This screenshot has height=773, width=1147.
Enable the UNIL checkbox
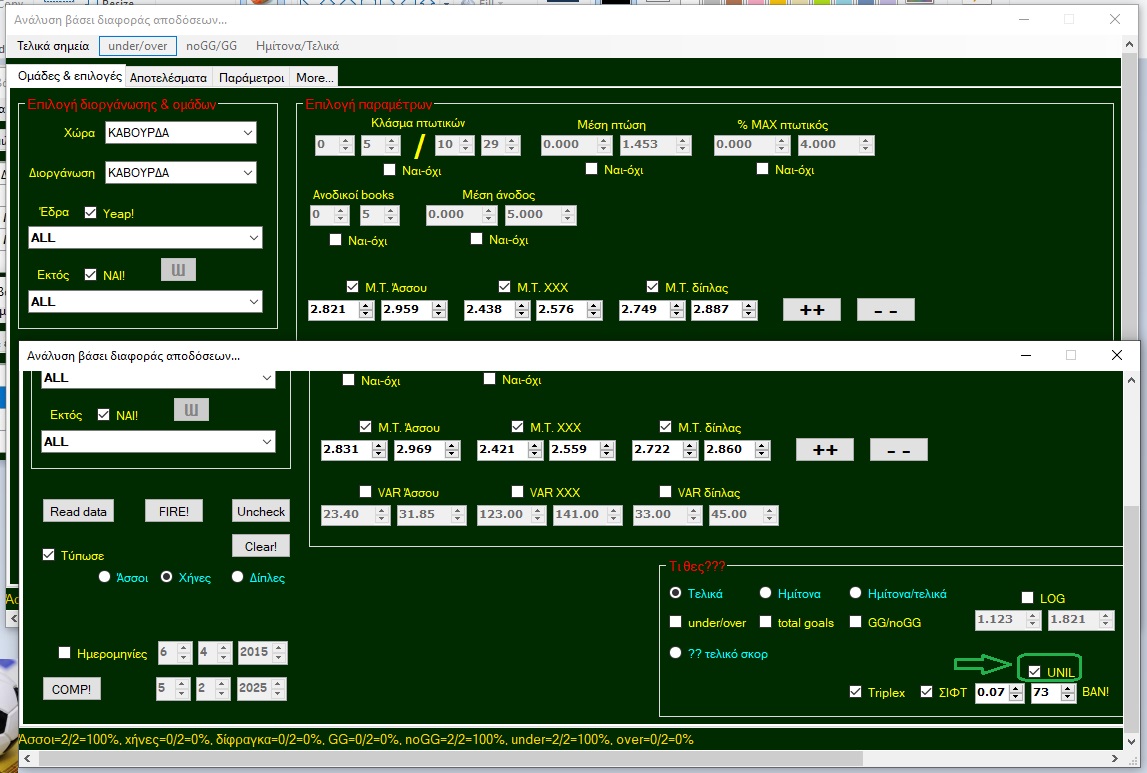click(x=1035, y=672)
